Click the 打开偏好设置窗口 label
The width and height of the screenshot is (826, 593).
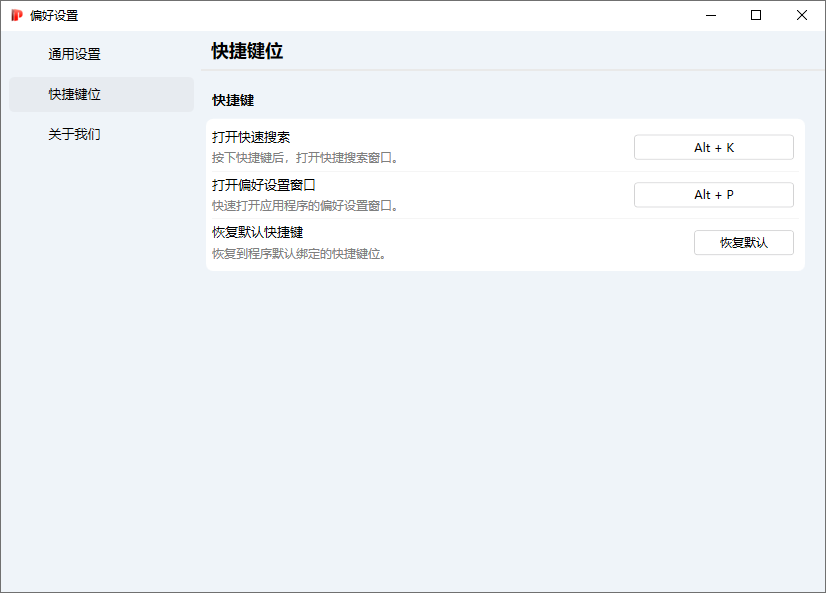263,185
